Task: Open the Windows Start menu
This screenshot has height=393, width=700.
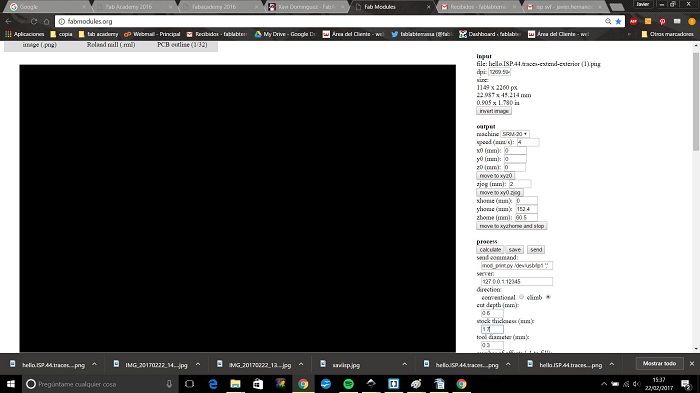Action: [11, 384]
